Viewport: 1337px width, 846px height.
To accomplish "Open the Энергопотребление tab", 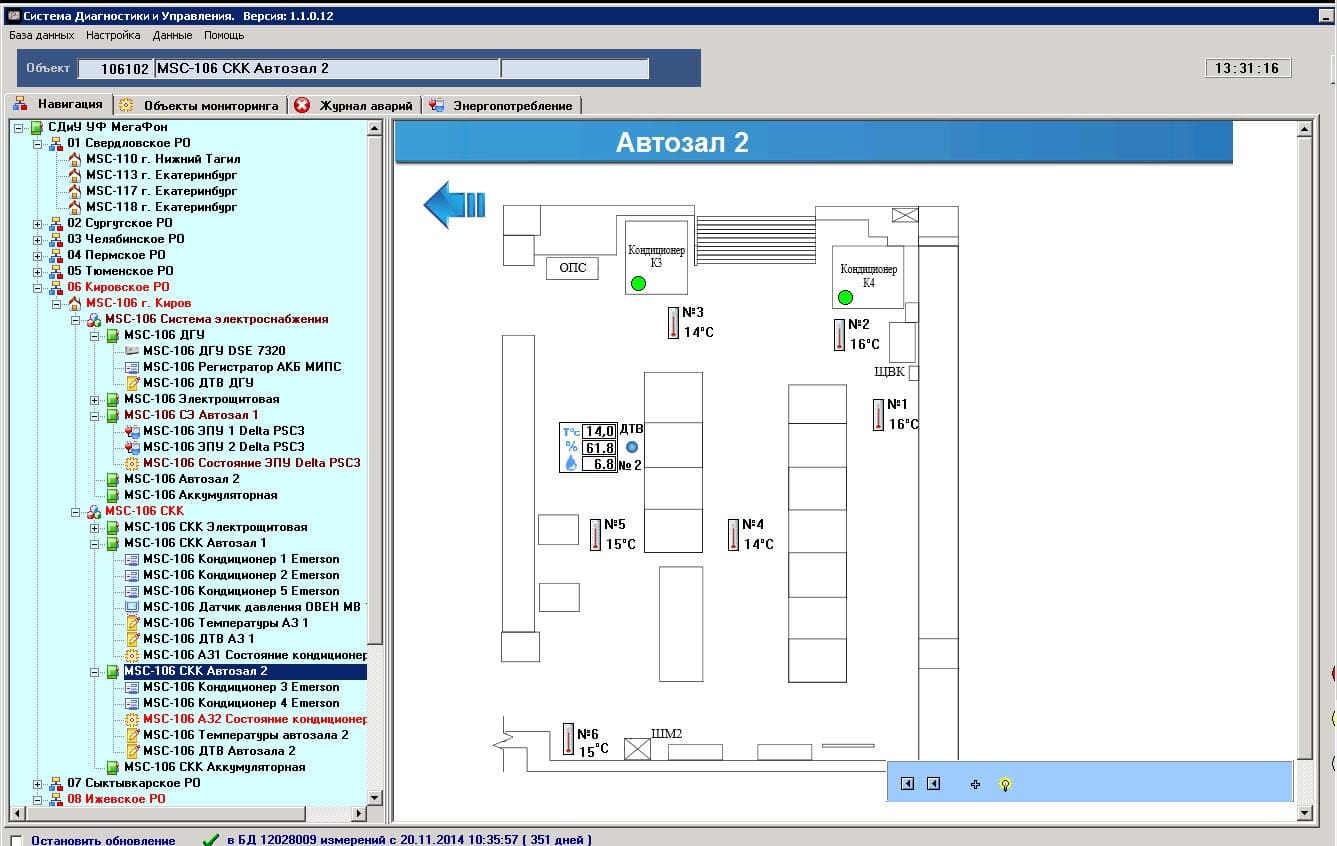I will pyautogui.click(x=501, y=105).
